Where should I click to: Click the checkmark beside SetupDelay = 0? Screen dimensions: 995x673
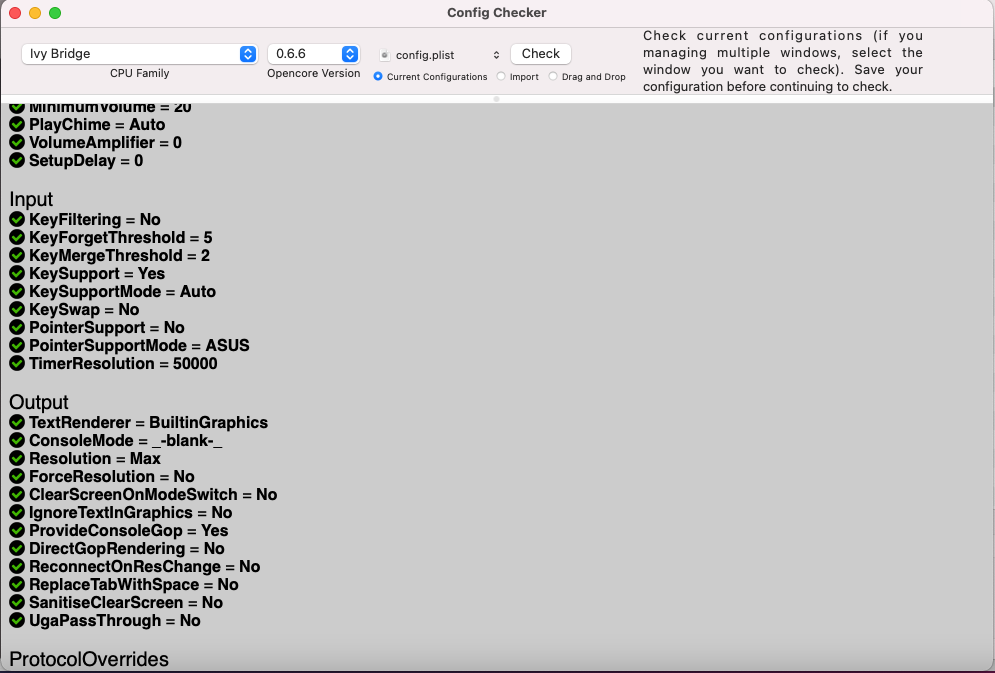[16, 160]
